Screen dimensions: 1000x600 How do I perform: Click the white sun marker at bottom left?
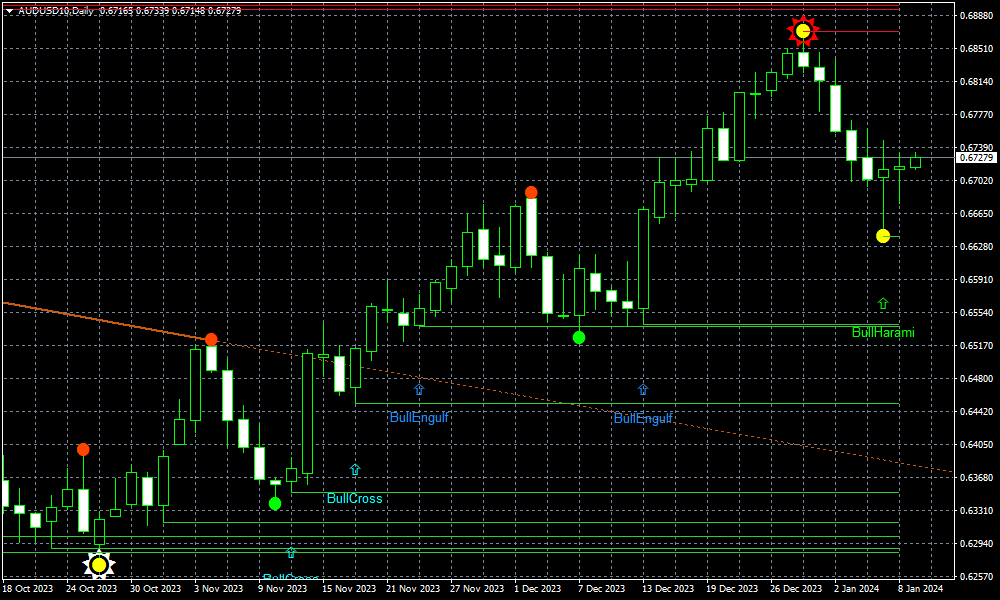point(98,565)
